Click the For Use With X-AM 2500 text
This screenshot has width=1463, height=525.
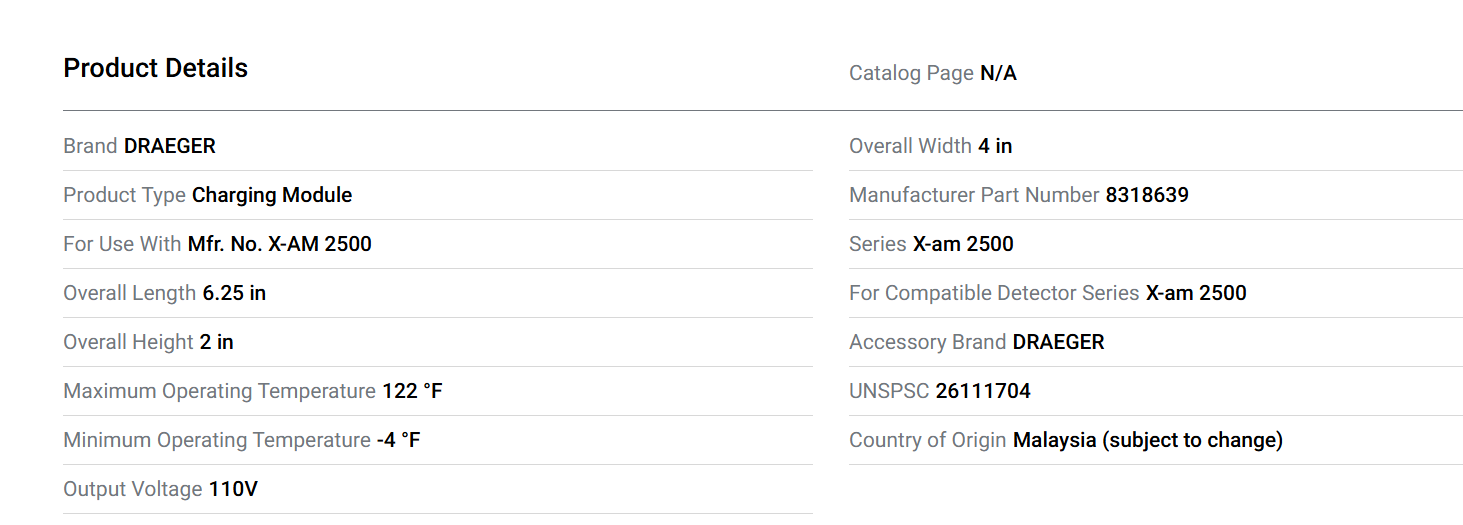279,244
